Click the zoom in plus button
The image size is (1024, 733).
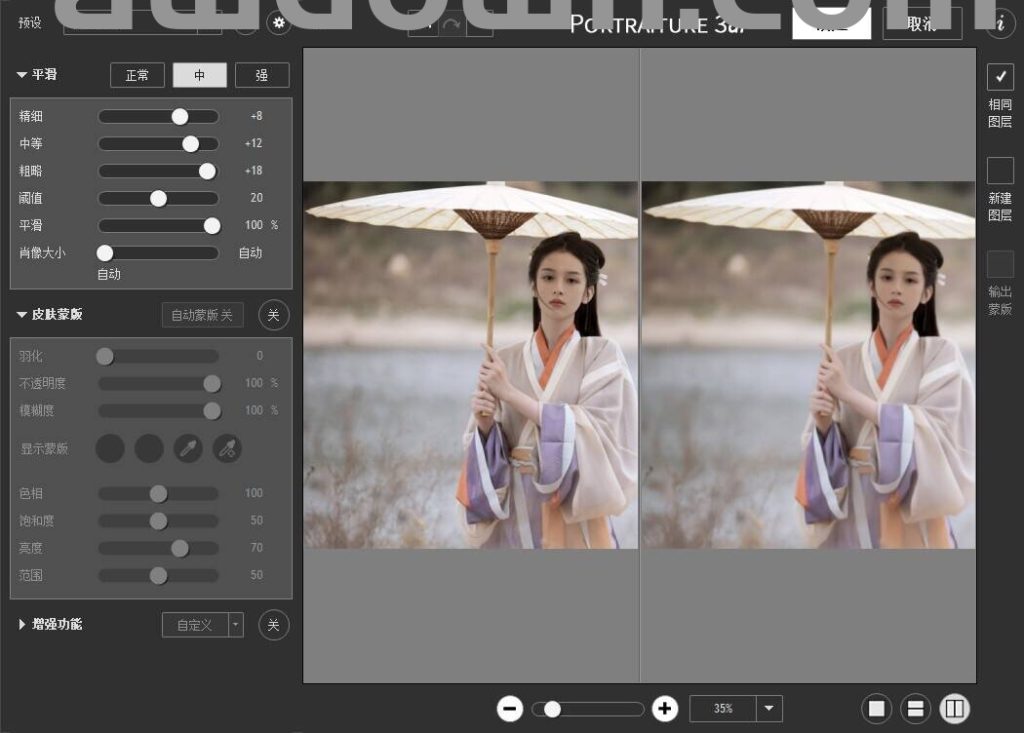tap(665, 709)
